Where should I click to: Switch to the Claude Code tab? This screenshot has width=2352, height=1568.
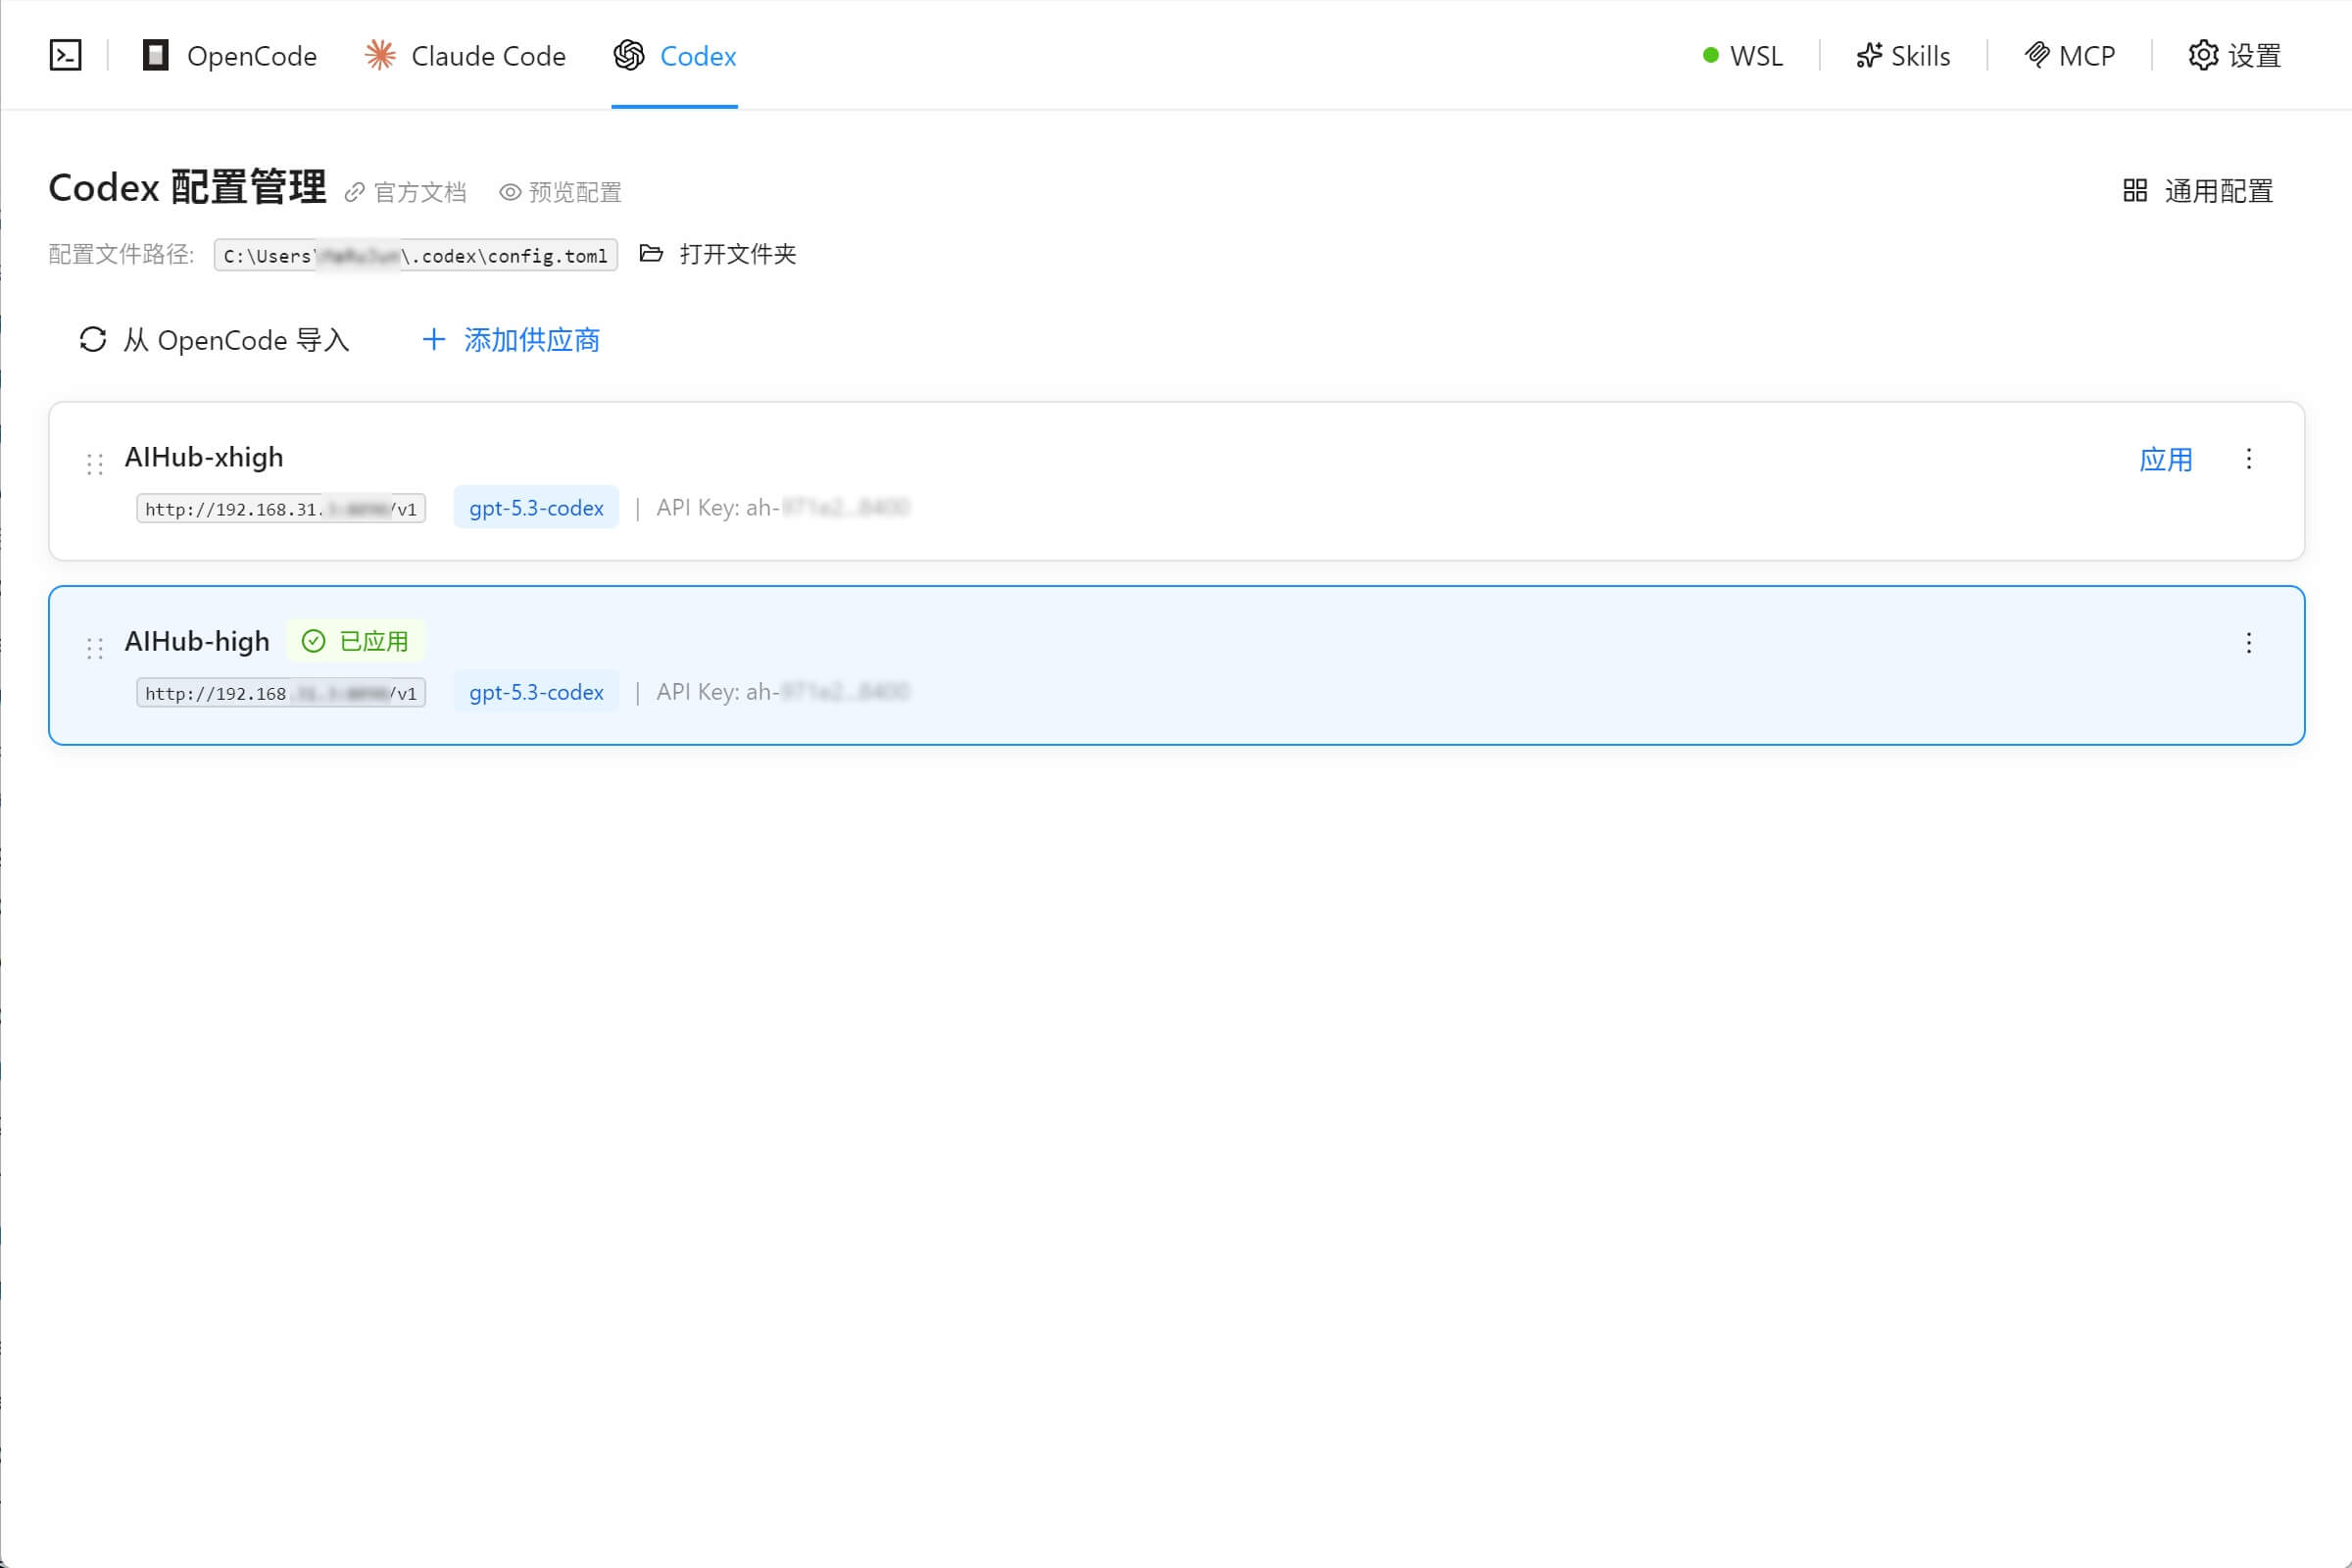[x=465, y=55]
